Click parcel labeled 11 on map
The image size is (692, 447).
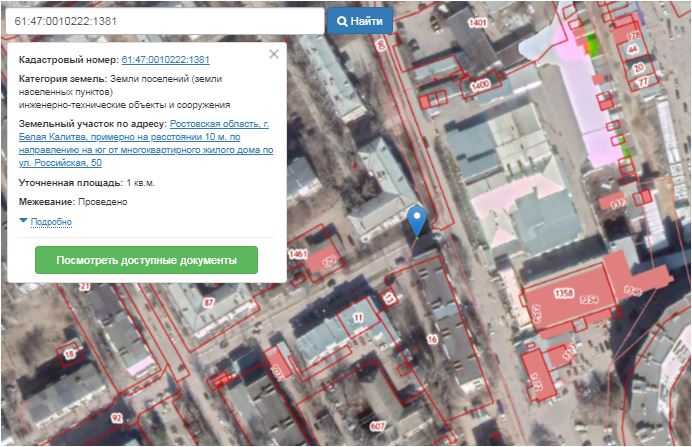tap(358, 318)
